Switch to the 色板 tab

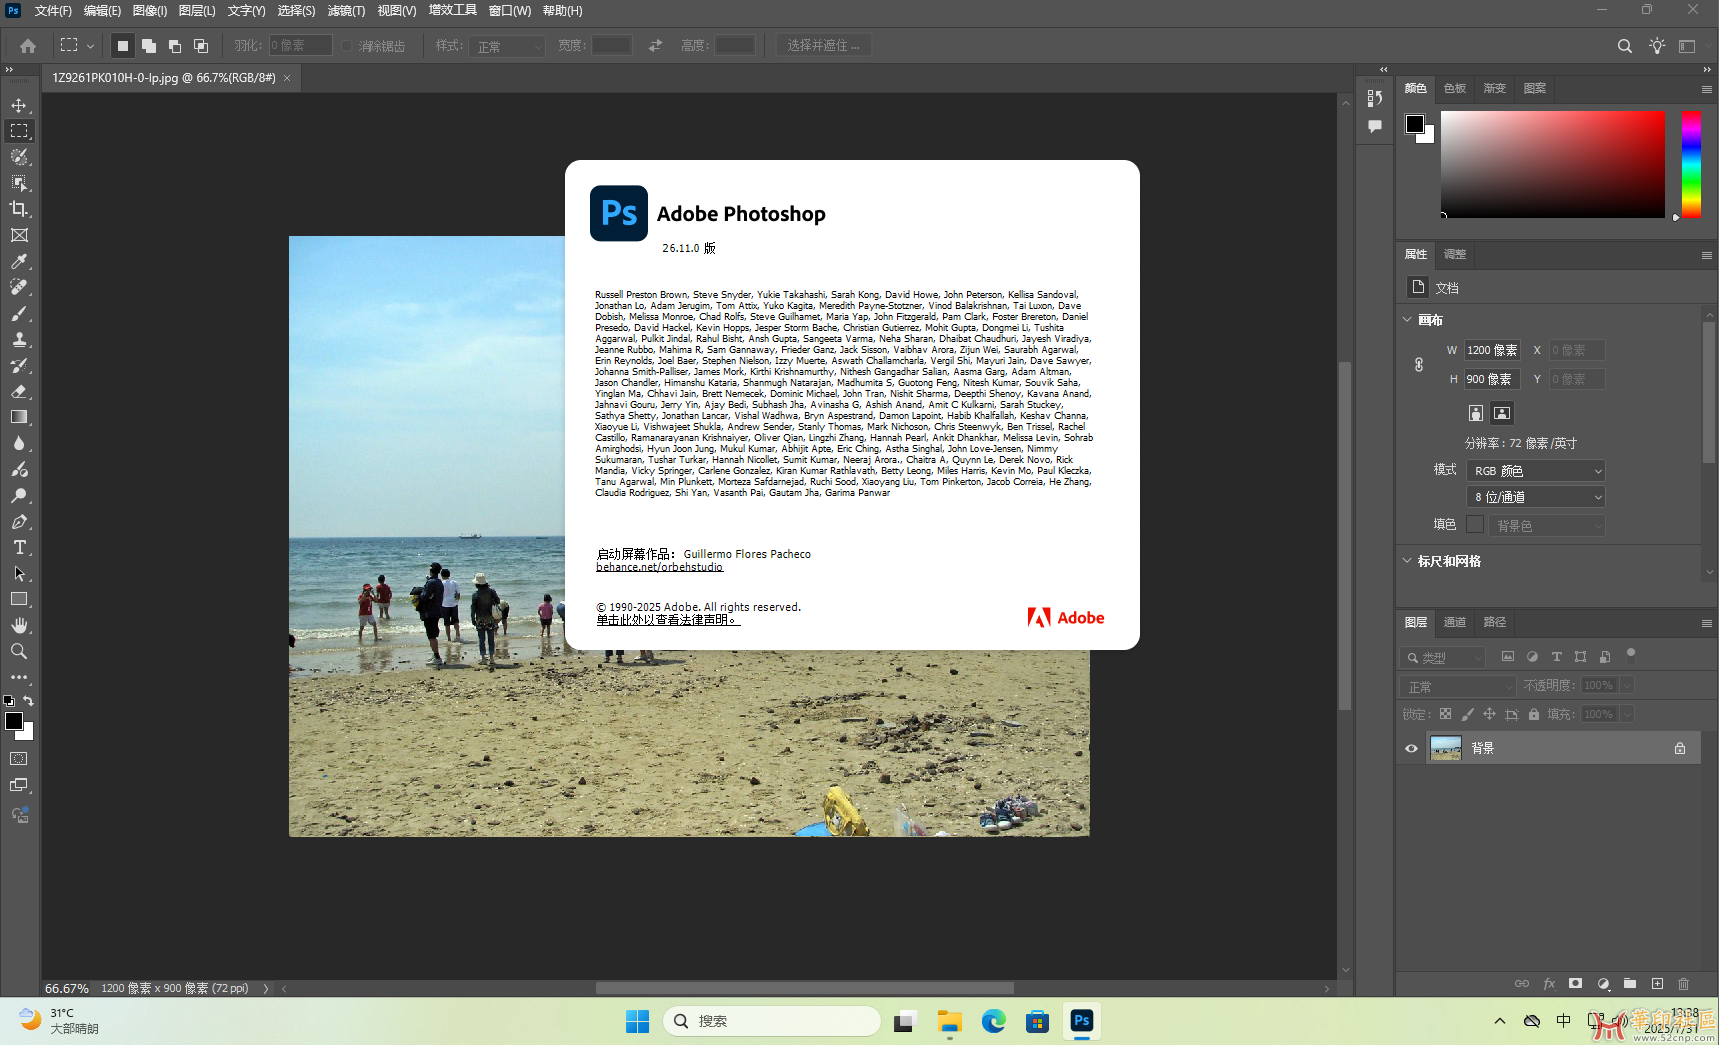pyautogui.click(x=1455, y=89)
